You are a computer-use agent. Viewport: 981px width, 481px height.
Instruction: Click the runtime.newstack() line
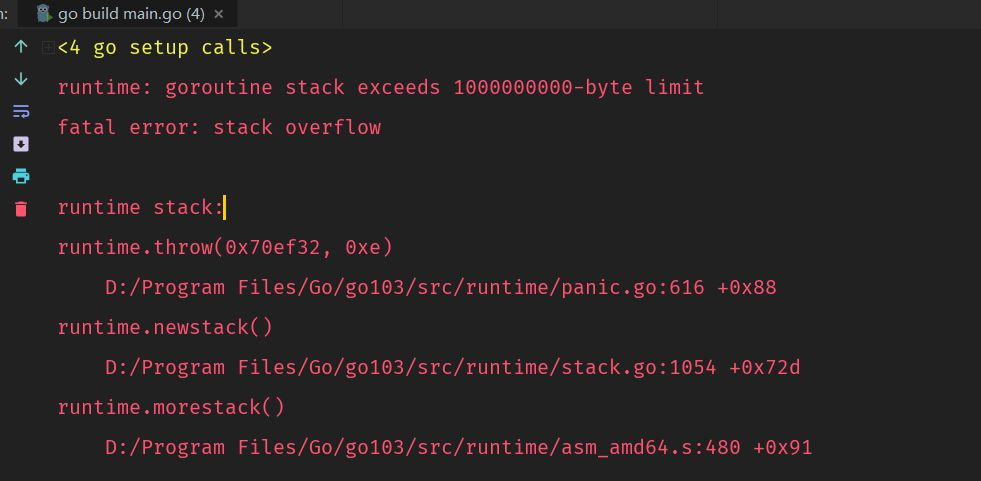click(x=165, y=328)
